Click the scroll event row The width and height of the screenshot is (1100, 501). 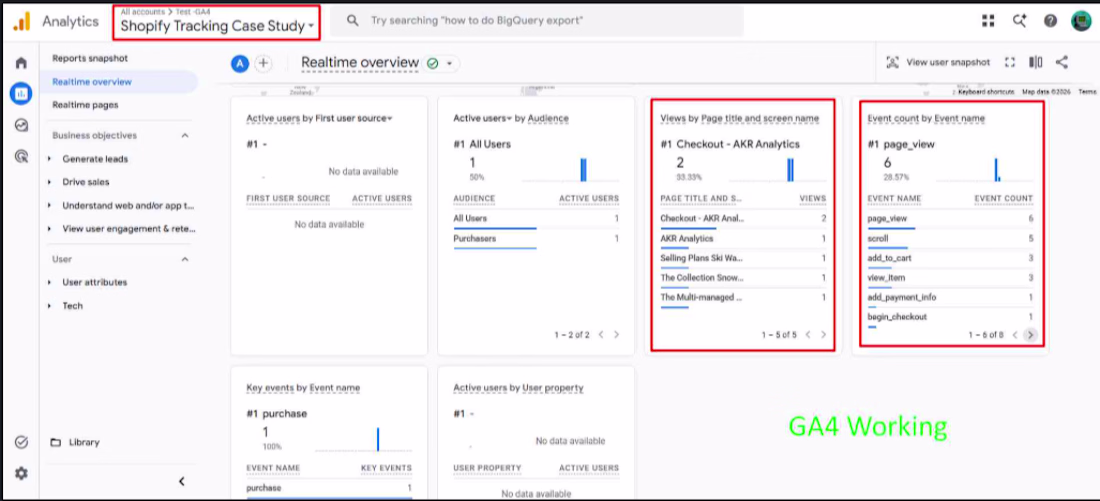(950, 239)
